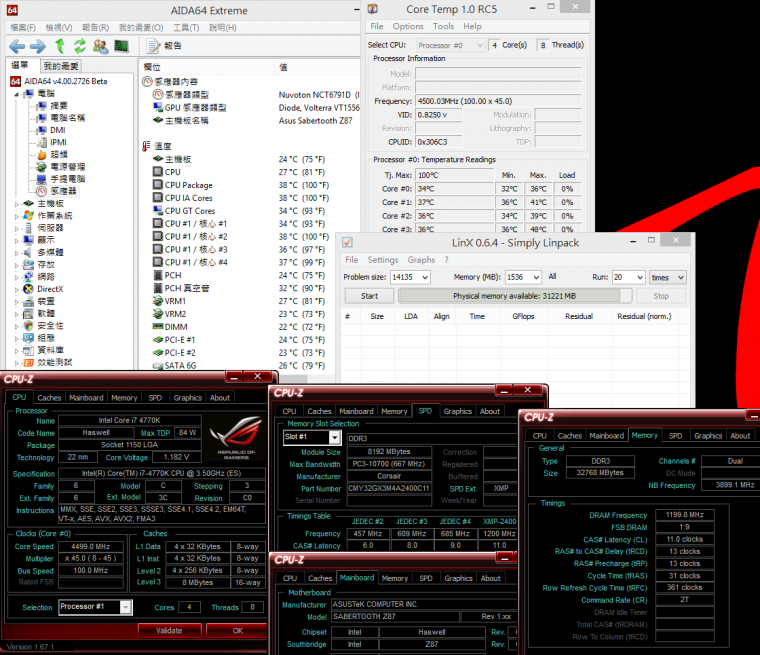Click the refresh icon in AIDA64 toolbar

(x=80, y=46)
